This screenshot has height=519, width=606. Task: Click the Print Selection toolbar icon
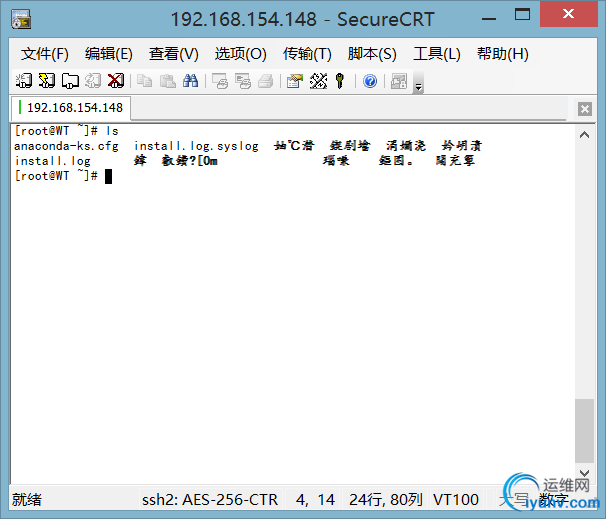coord(243,81)
